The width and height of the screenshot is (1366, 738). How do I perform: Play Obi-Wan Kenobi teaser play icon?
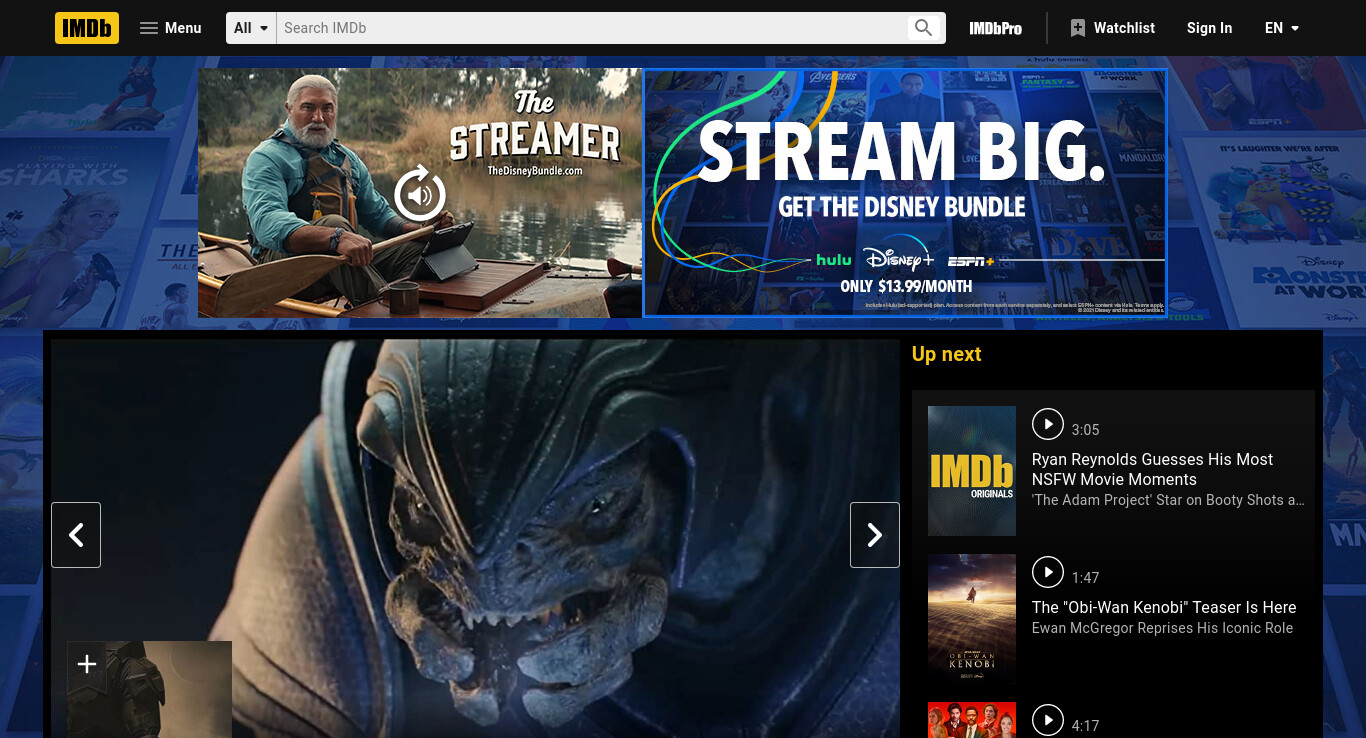pos(1047,572)
